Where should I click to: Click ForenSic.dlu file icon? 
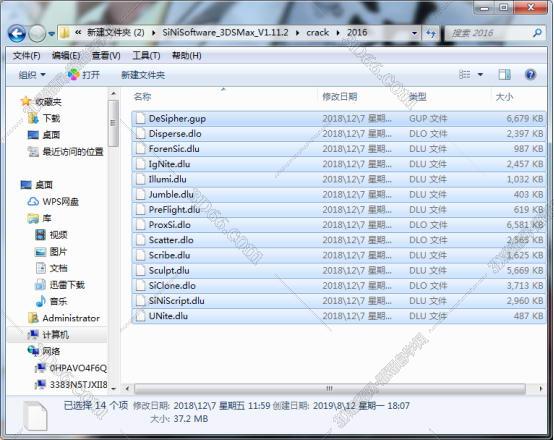[x=141, y=149]
